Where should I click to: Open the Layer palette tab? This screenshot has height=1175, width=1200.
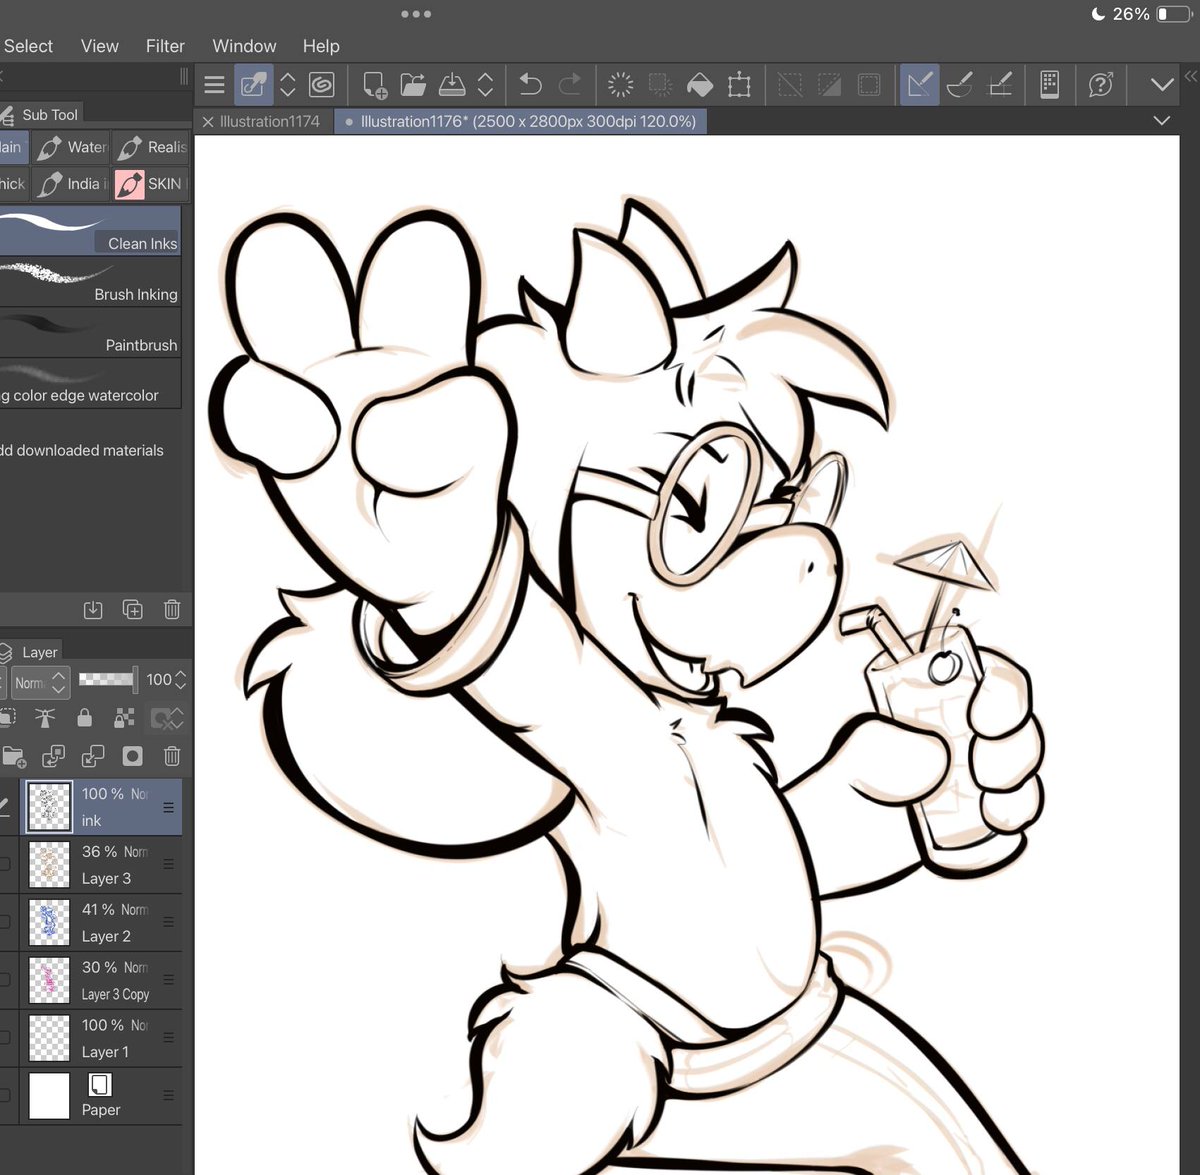(32, 652)
